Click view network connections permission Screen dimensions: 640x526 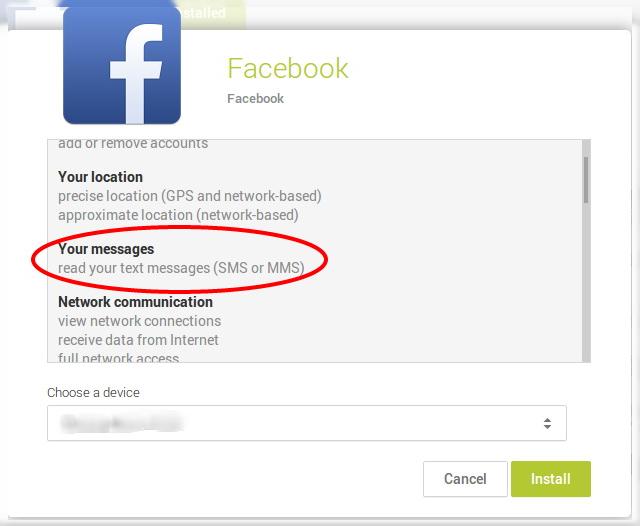pos(140,321)
